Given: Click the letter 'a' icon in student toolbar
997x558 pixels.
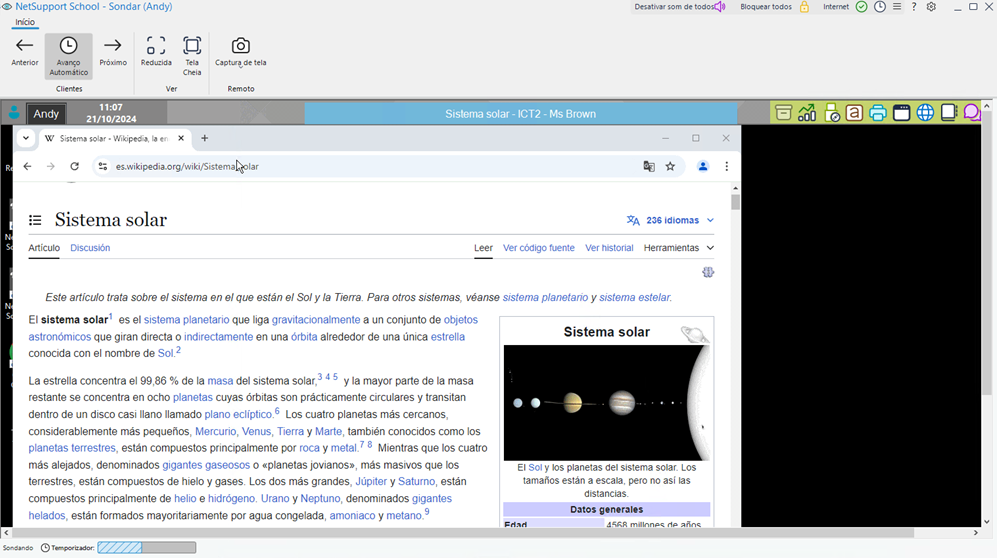Looking at the screenshot, I should [x=855, y=113].
